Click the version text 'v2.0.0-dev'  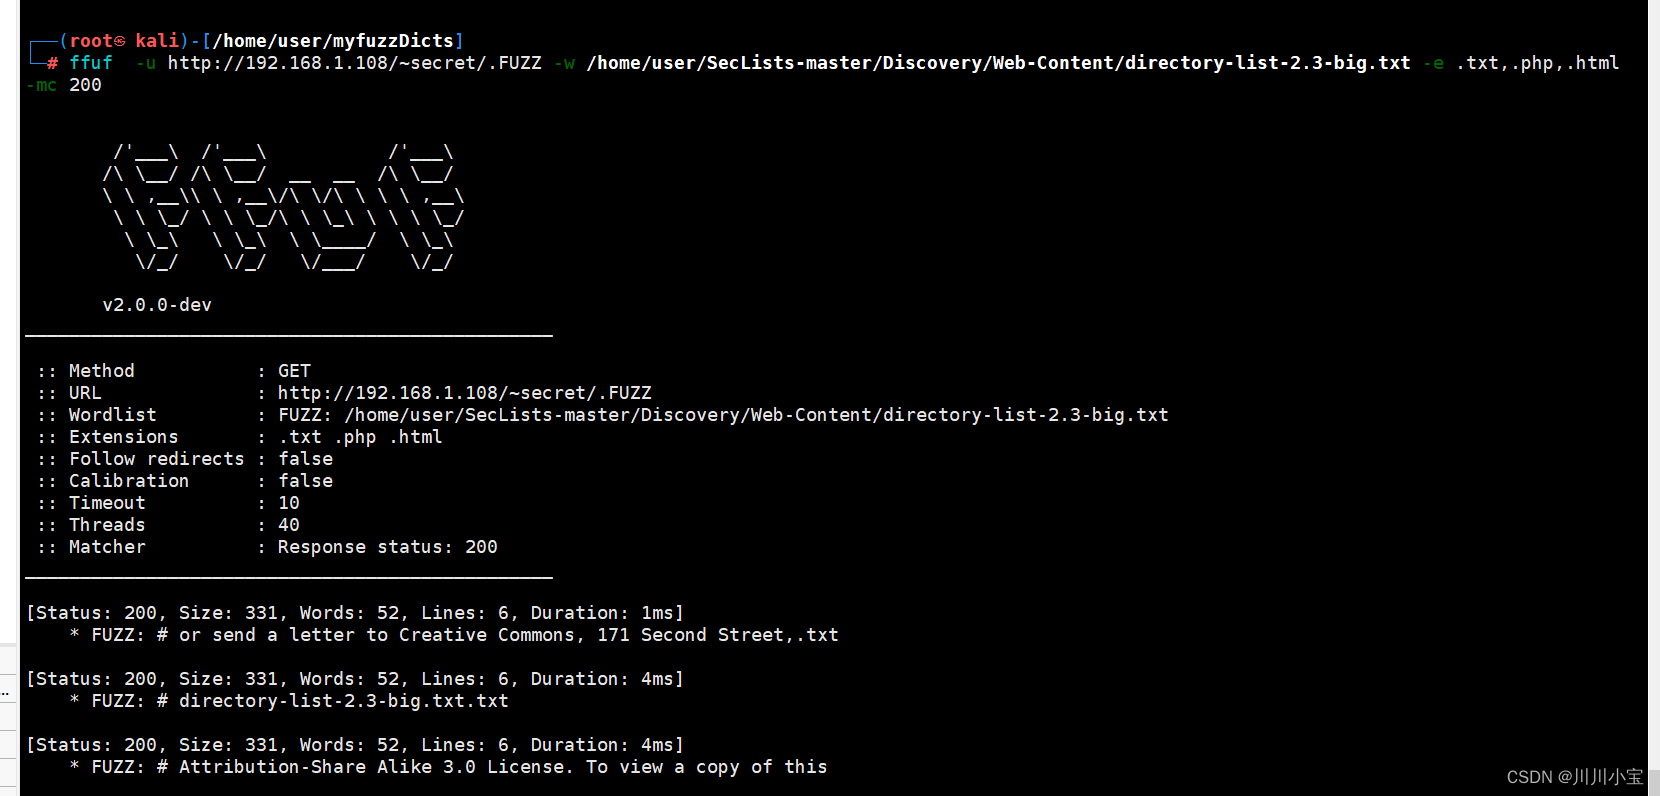point(157,305)
